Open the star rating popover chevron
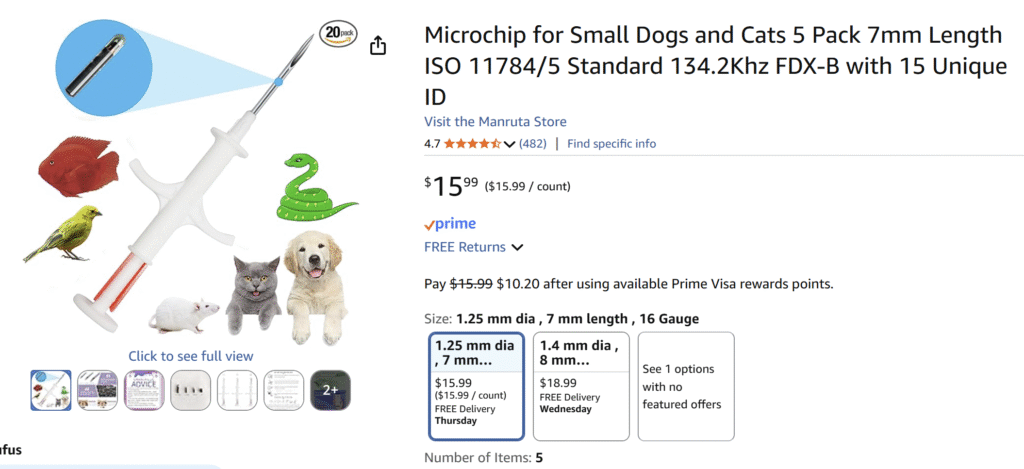The height and width of the screenshot is (469, 1024). (x=510, y=144)
